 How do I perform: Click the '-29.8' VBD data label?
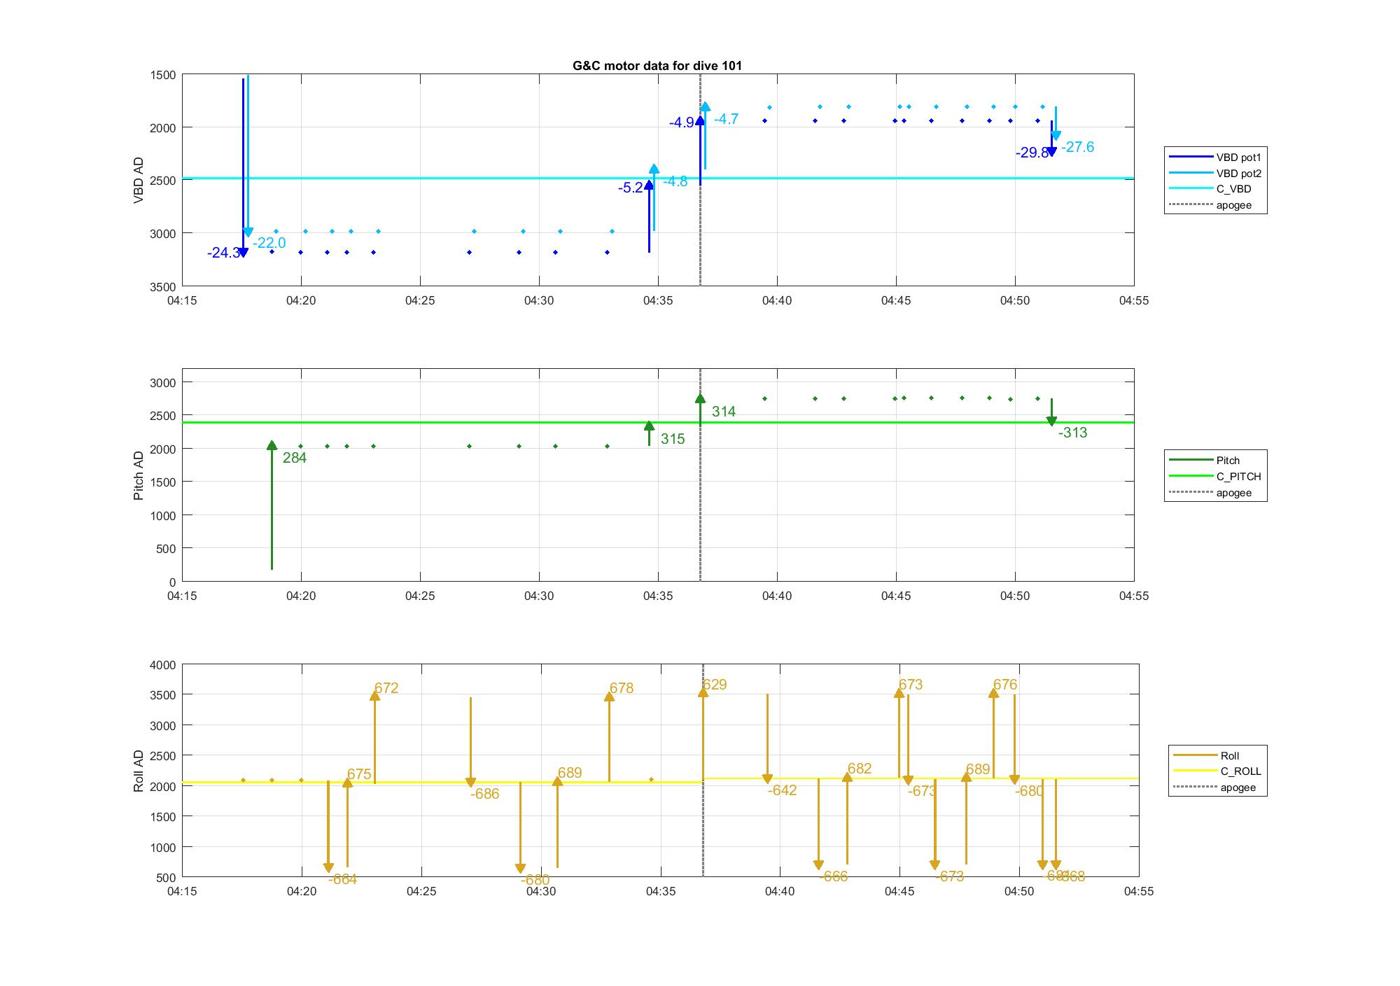click(x=1032, y=153)
